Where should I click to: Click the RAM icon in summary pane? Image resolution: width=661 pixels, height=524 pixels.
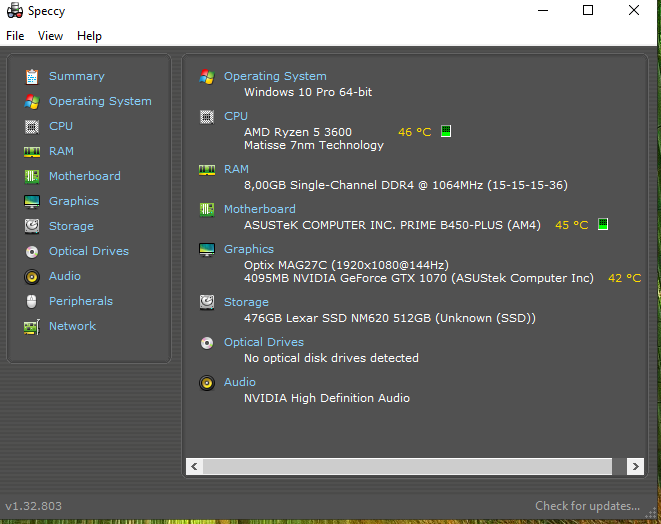[207, 170]
